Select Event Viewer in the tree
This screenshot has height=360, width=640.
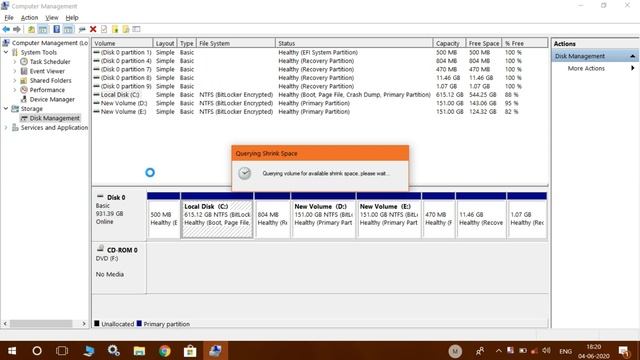pos(47,71)
